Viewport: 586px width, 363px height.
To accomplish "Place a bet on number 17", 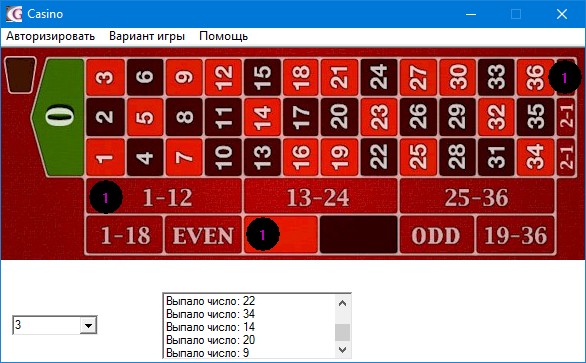I will tap(300, 117).
